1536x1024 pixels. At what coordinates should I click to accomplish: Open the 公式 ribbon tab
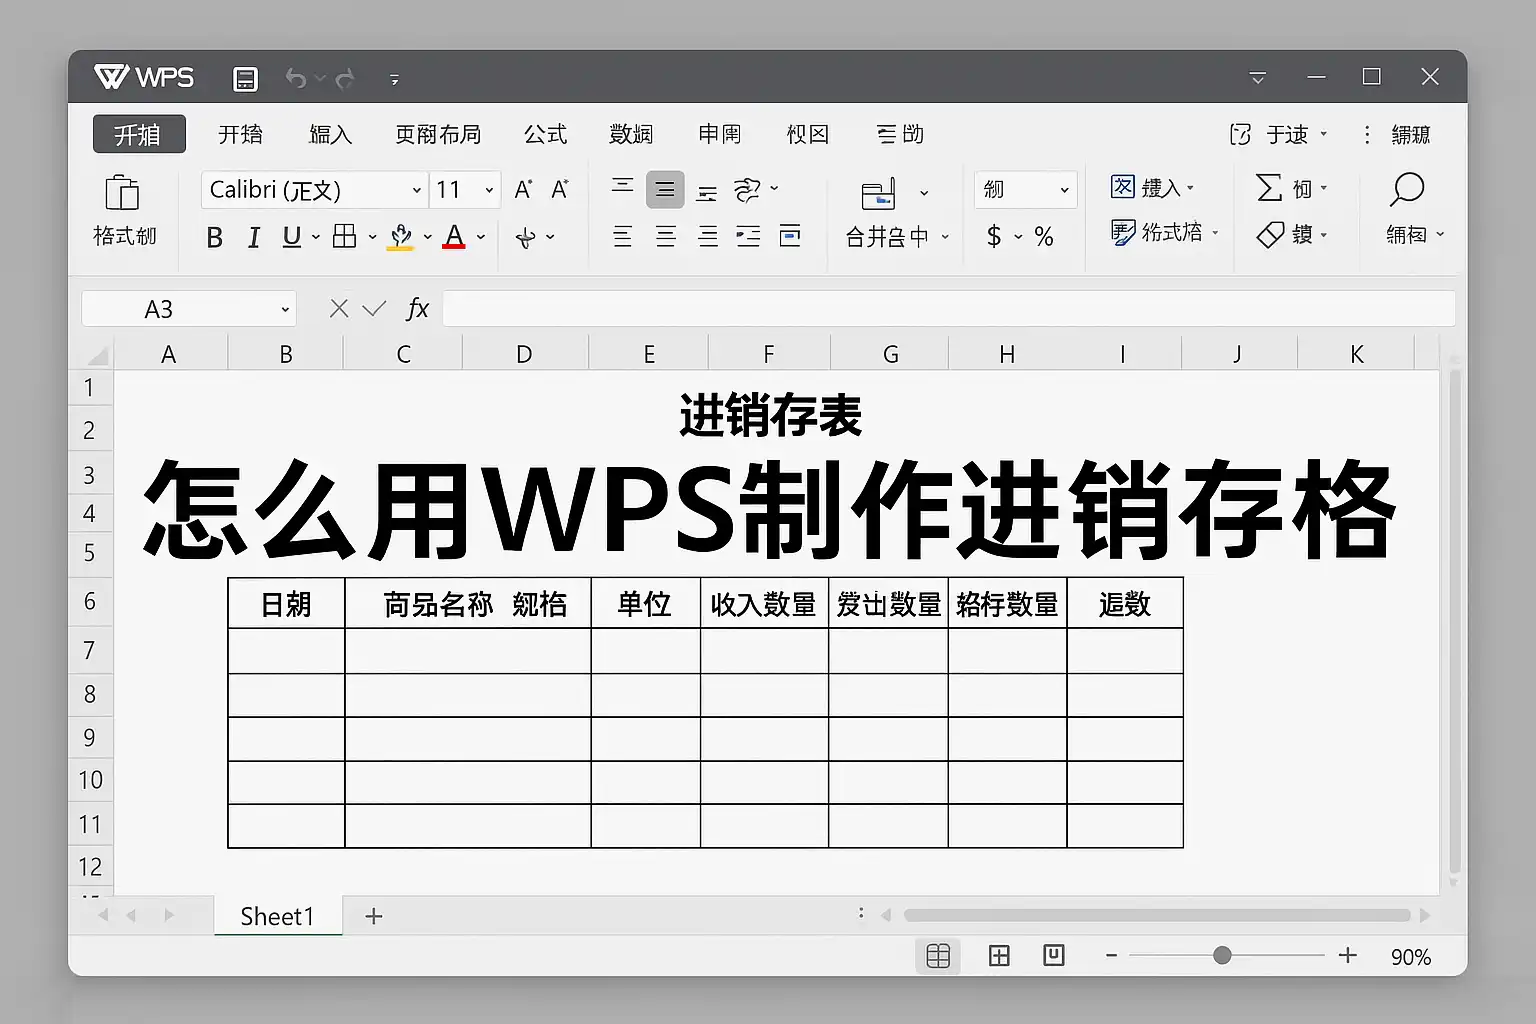click(545, 134)
